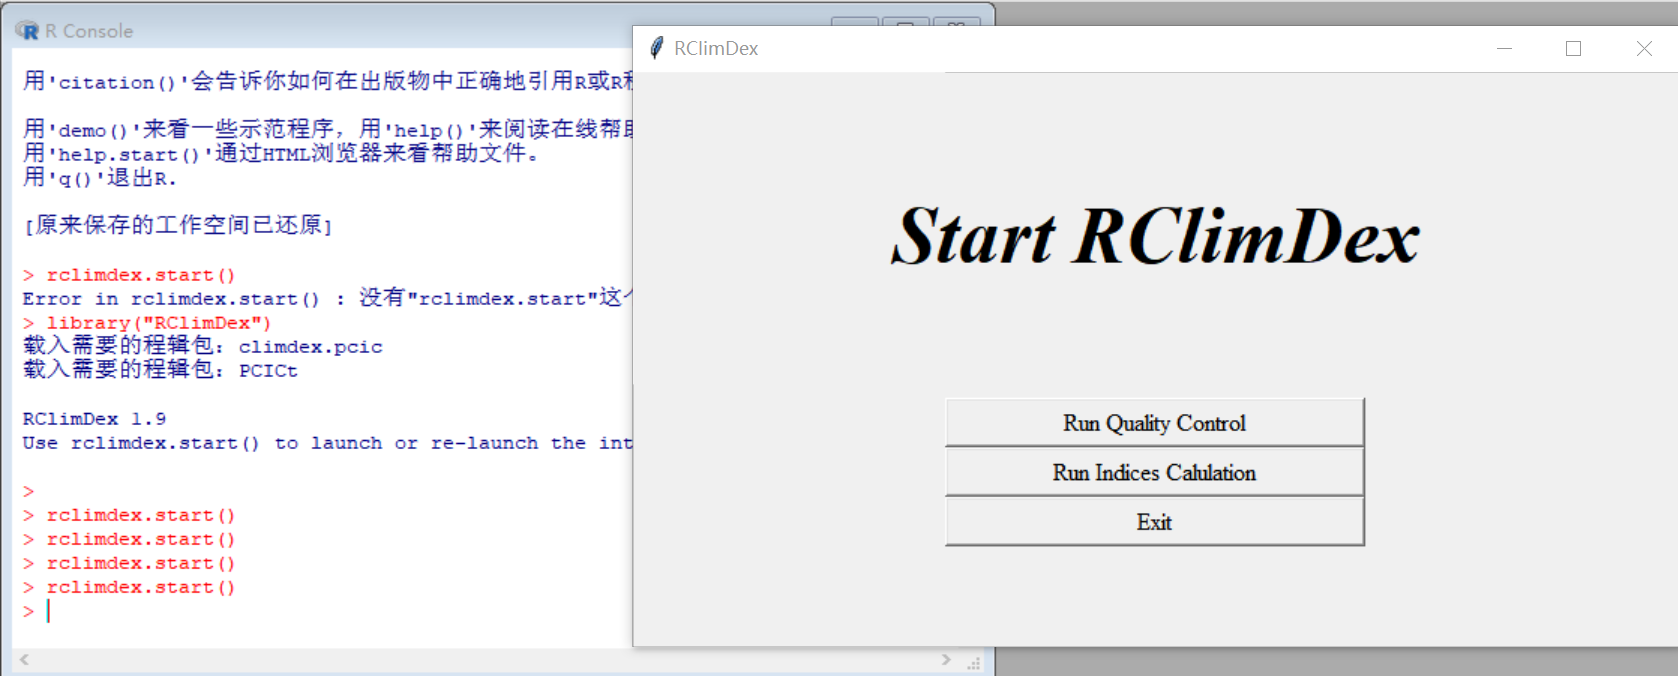Click R Console horizontal scrollbar left arrow

coord(24,660)
